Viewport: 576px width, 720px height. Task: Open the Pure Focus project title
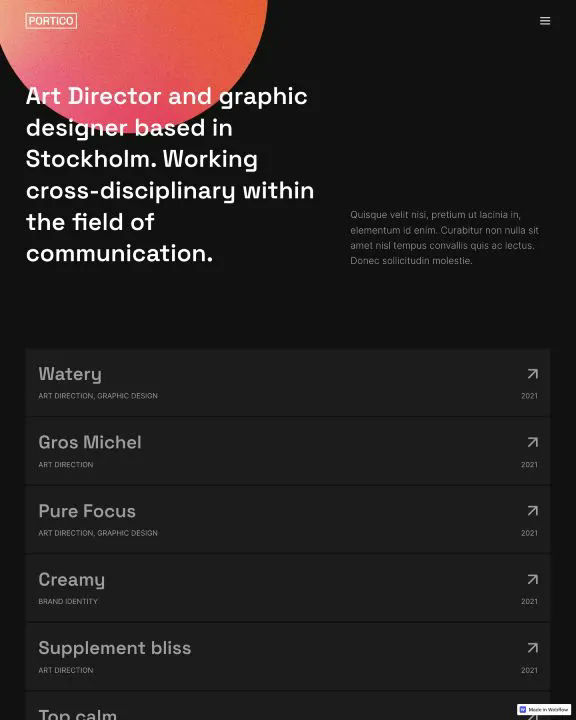(x=87, y=511)
